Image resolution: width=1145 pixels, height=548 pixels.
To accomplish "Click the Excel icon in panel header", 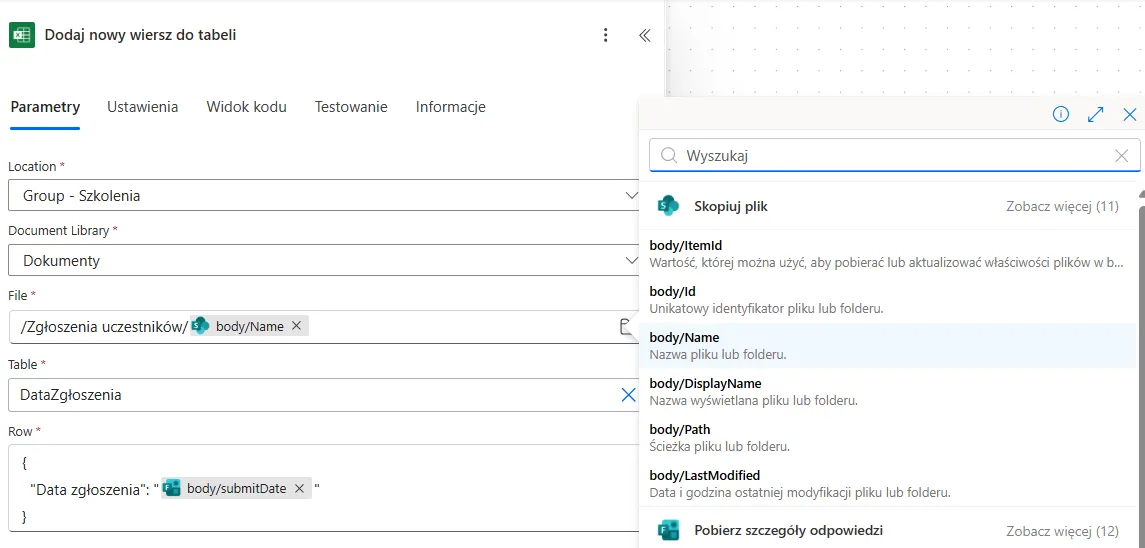I will tap(22, 35).
